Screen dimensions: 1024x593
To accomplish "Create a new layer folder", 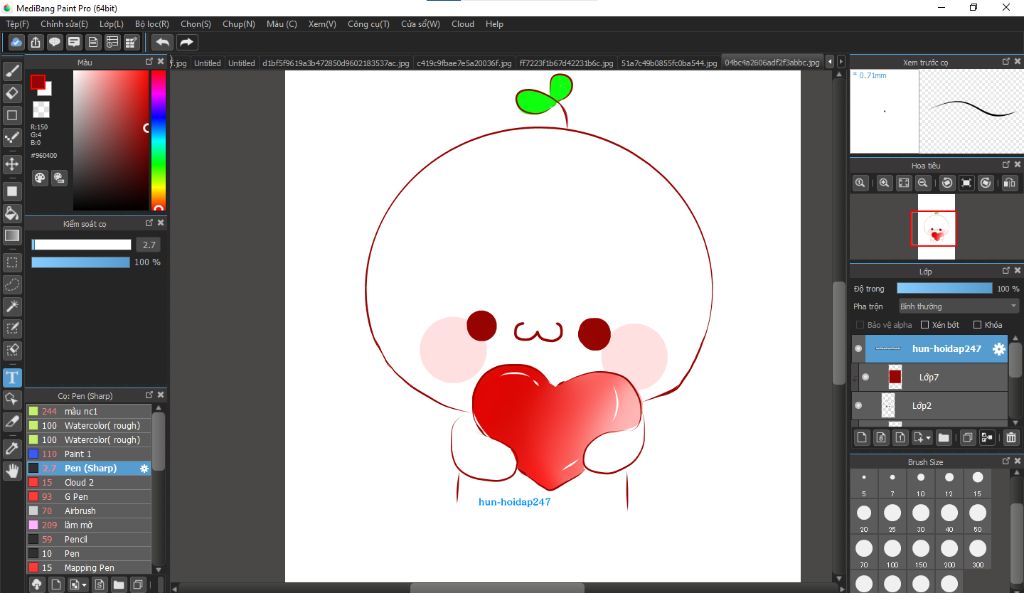I will coord(944,438).
